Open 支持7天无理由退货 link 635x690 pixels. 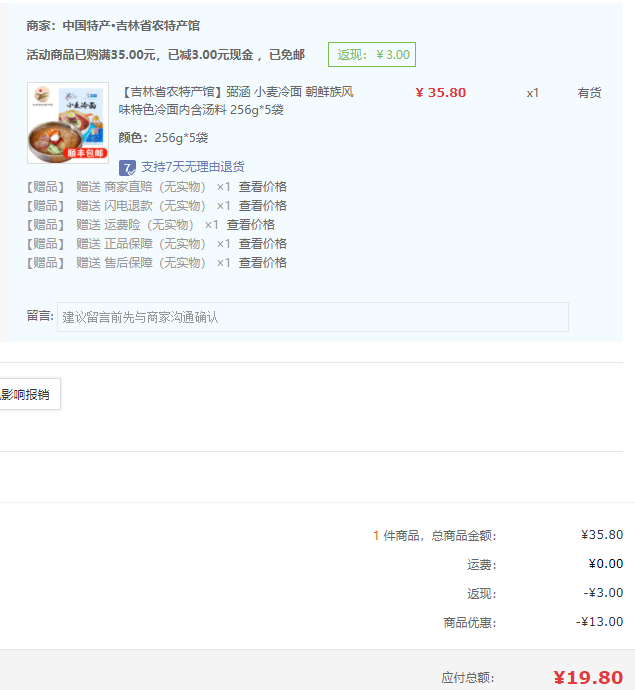(193, 167)
